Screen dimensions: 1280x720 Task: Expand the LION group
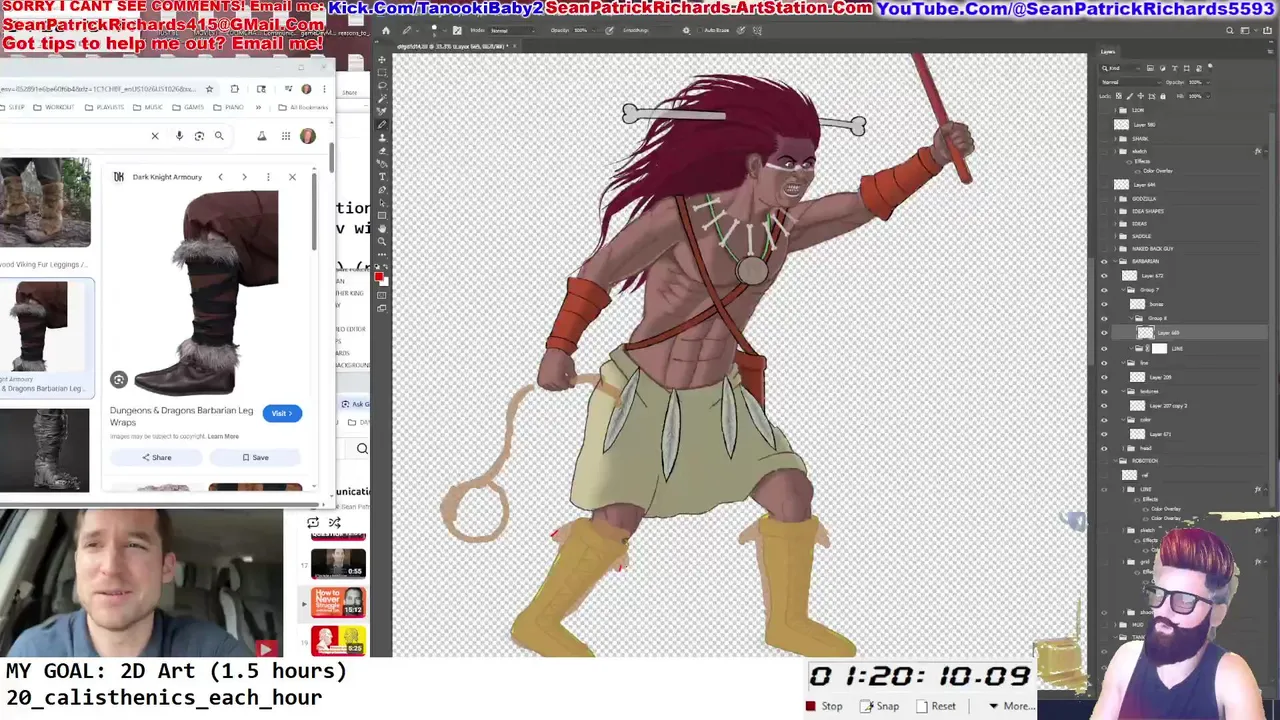tap(1115, 110)
